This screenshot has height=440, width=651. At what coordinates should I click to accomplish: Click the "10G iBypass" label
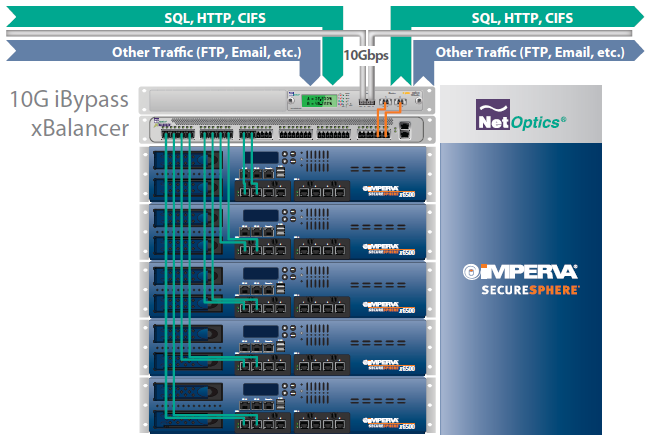coord(69,100)
